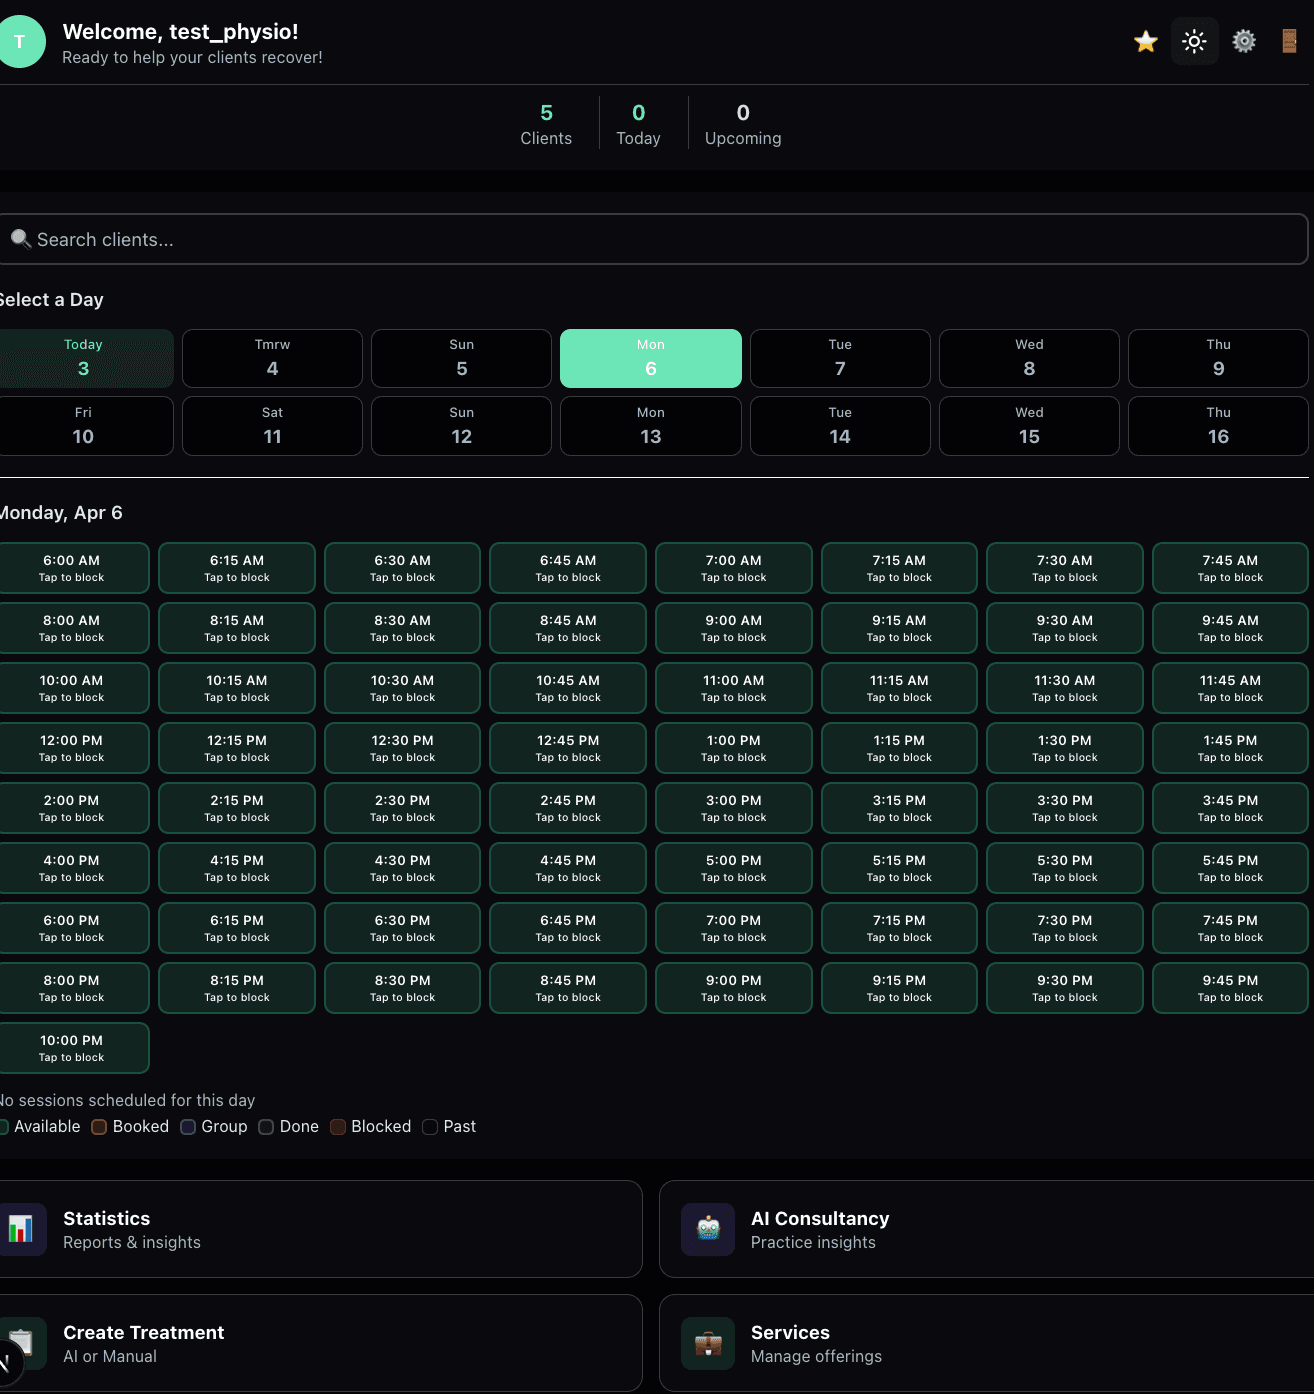The width and height of the screenshot is (1314, 1394).
Task: Click the Past legend marker
Action: click(430, 1127)
